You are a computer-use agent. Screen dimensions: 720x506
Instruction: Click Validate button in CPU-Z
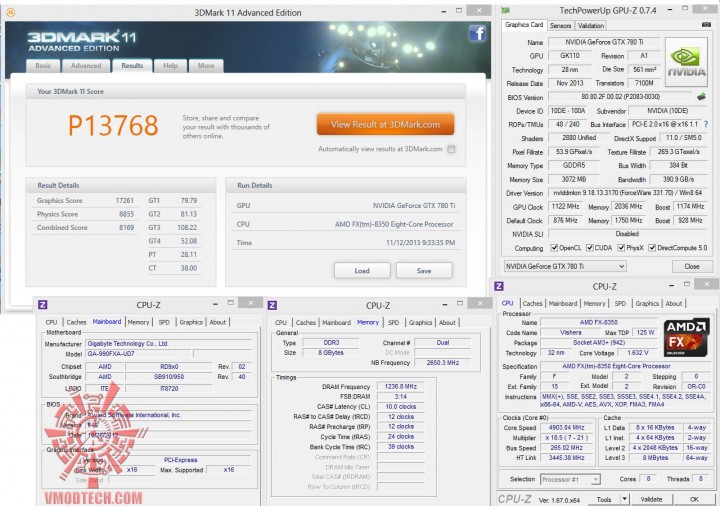coord(651,499)
